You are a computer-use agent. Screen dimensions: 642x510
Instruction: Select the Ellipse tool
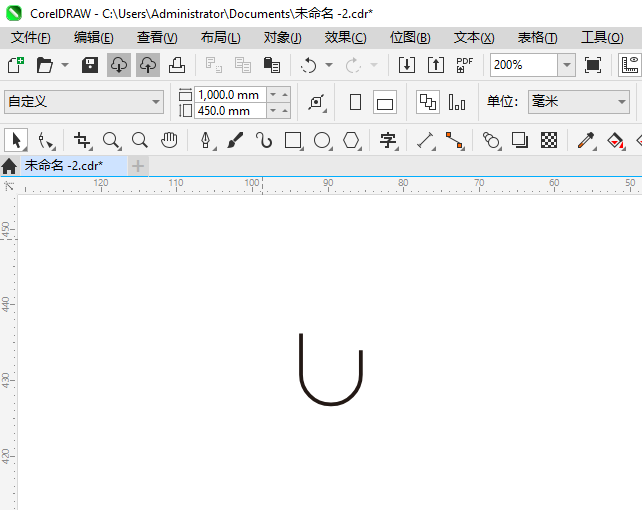(x=322, y=140)
